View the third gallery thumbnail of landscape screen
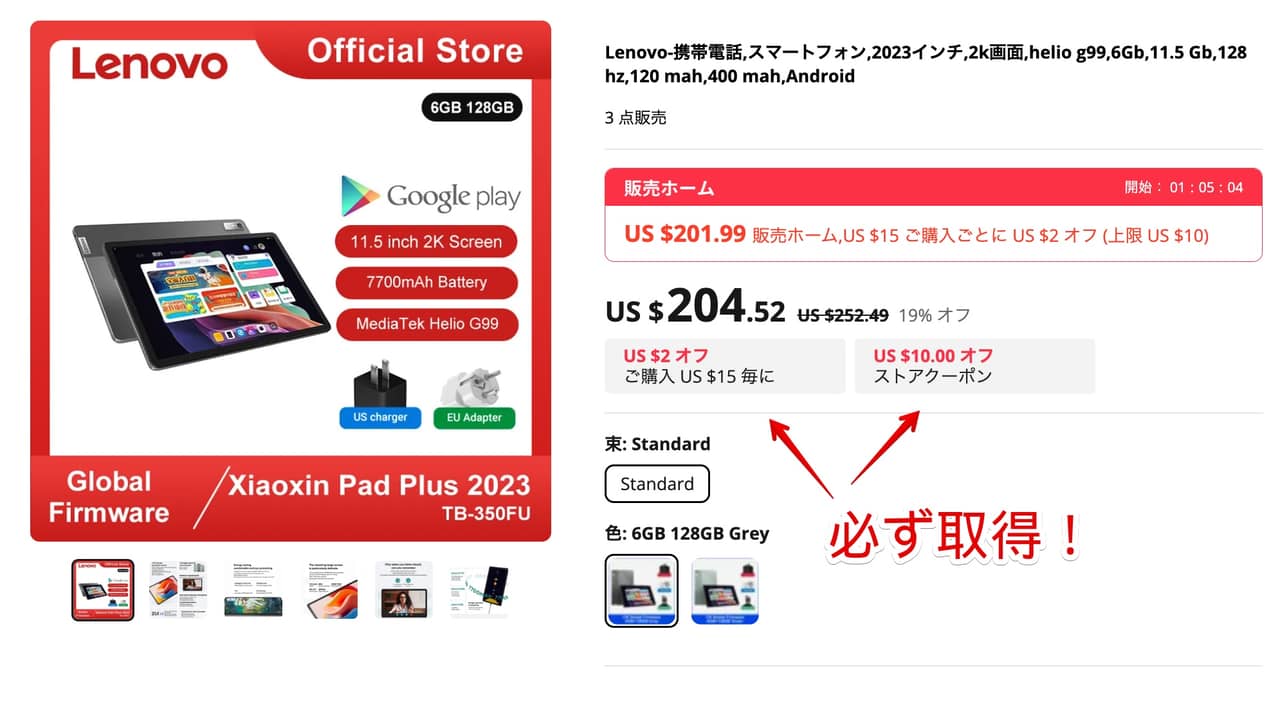Viewport: 1280px width, 705px height. click(x=253, y=590)
